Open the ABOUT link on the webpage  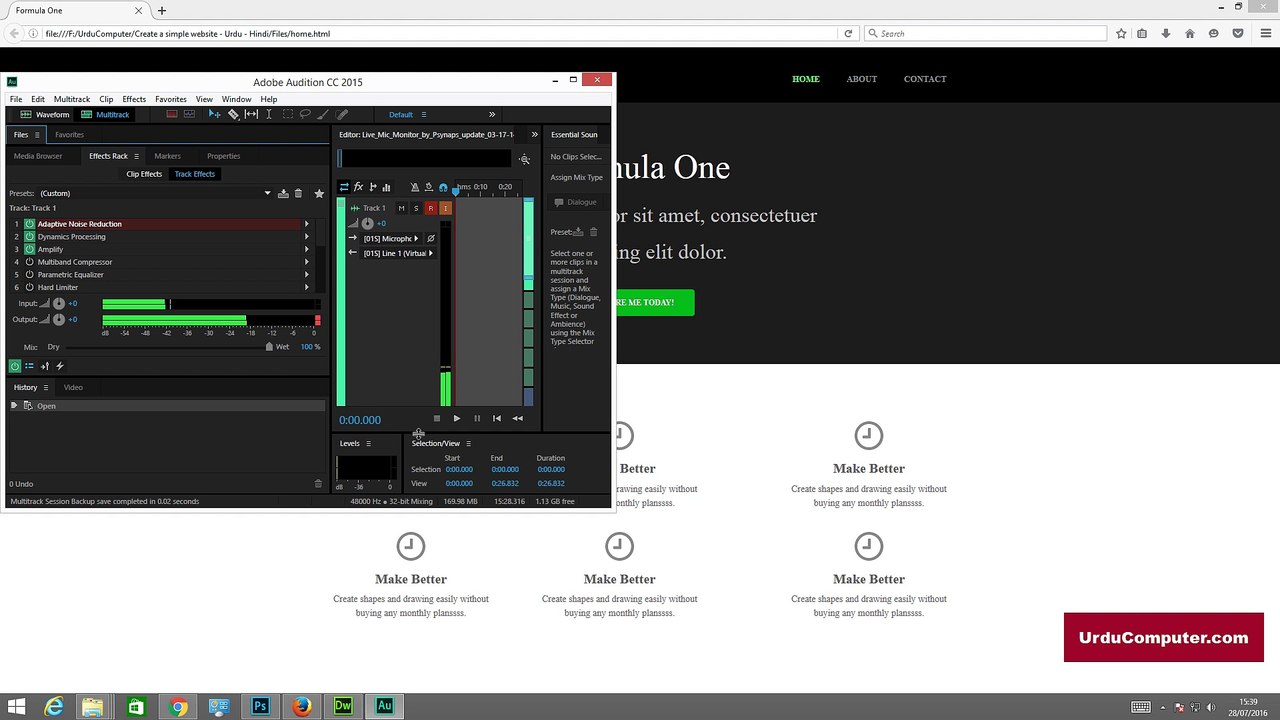click(862, 79)
